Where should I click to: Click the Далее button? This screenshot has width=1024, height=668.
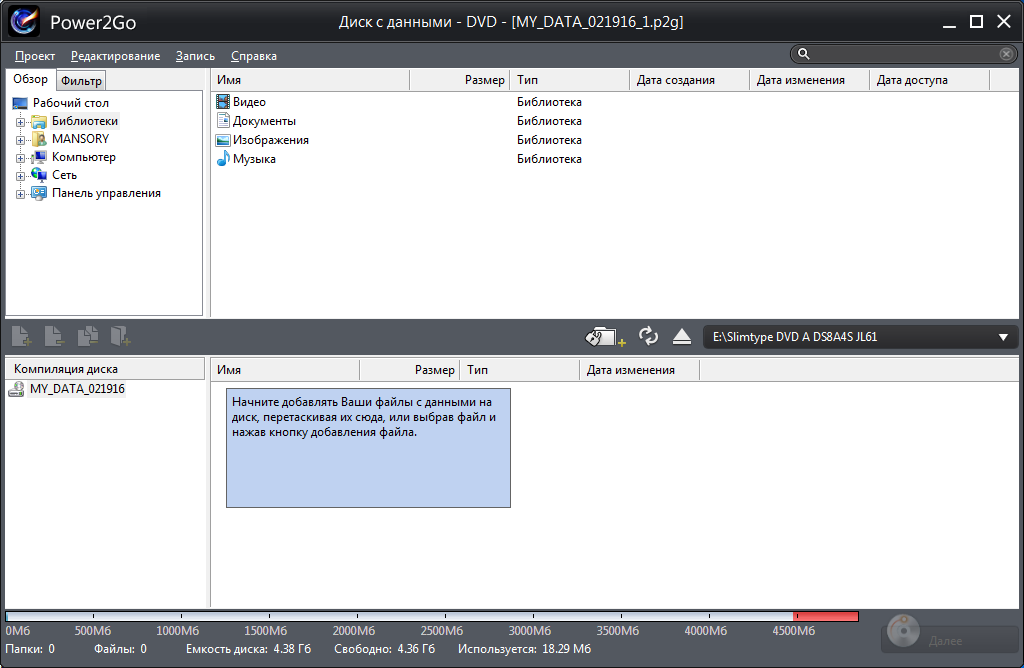[949, 640]
